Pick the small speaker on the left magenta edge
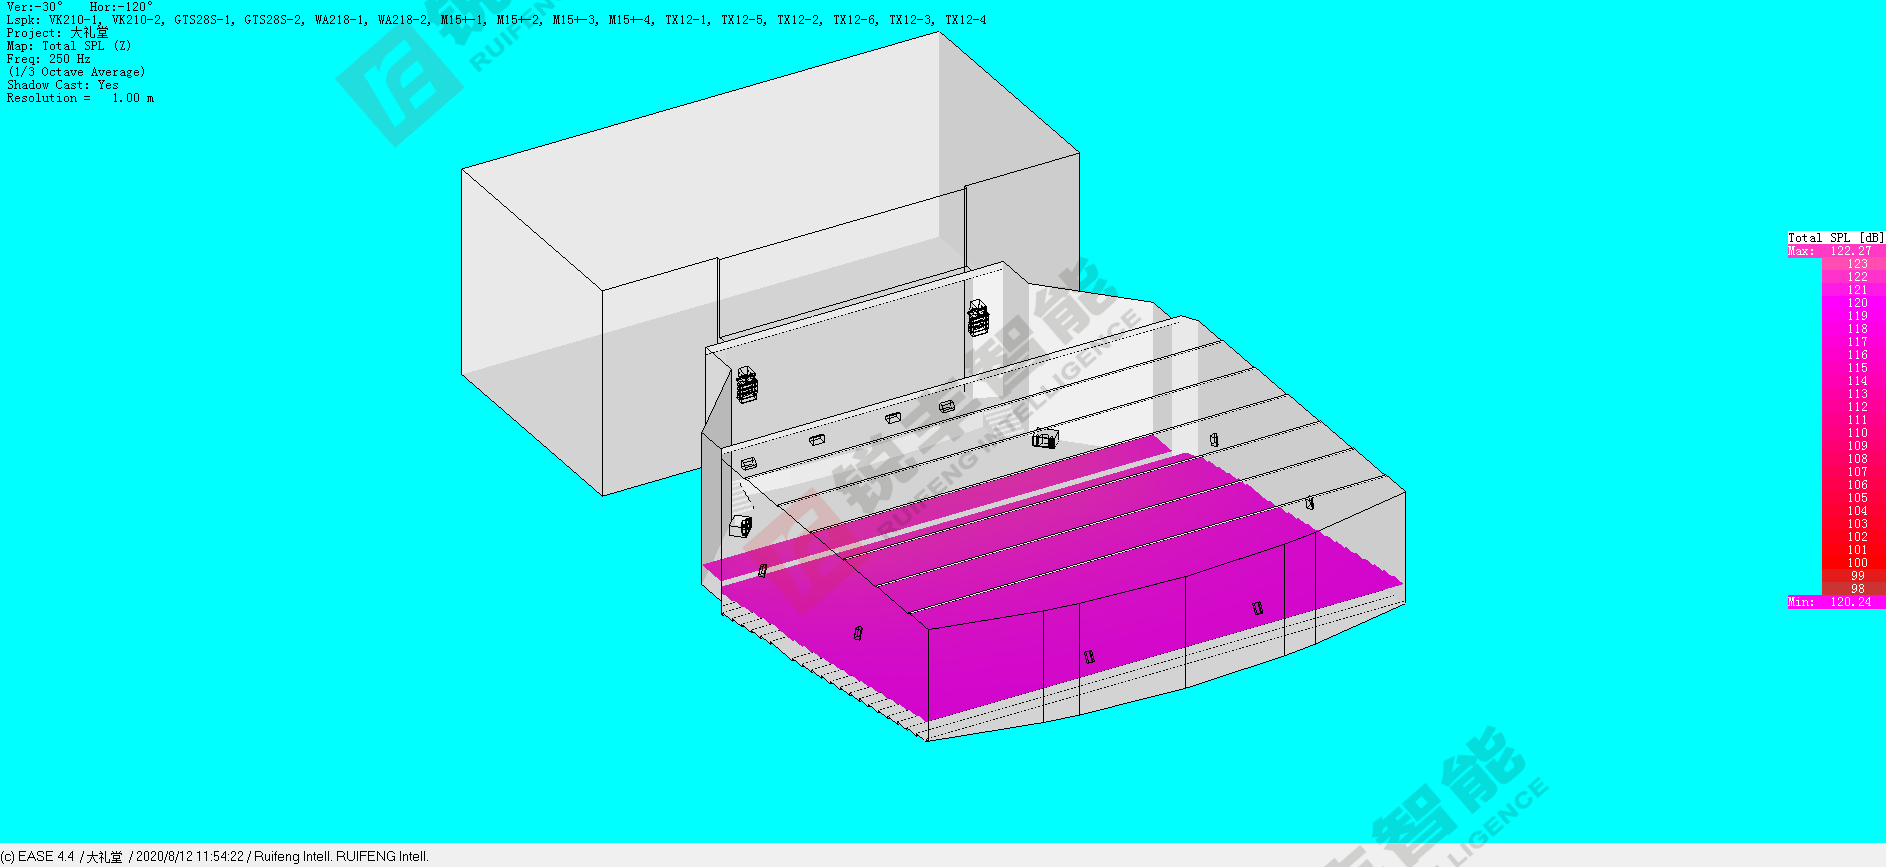Viewport: 1886px width, 867px height. point(762,571)
